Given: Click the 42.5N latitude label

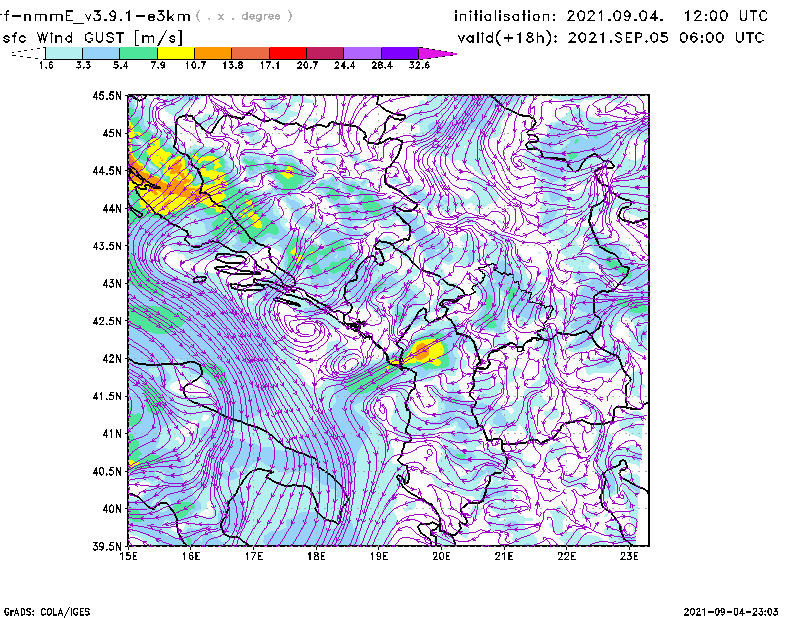Looking at the screenshot, I should (x=107, y=321).
